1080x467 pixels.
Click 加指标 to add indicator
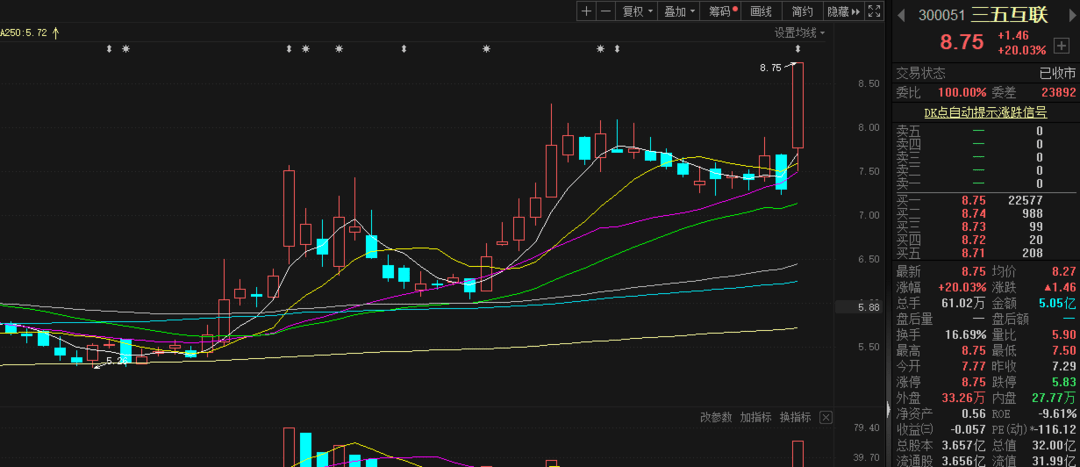click(x=755, y=417)
